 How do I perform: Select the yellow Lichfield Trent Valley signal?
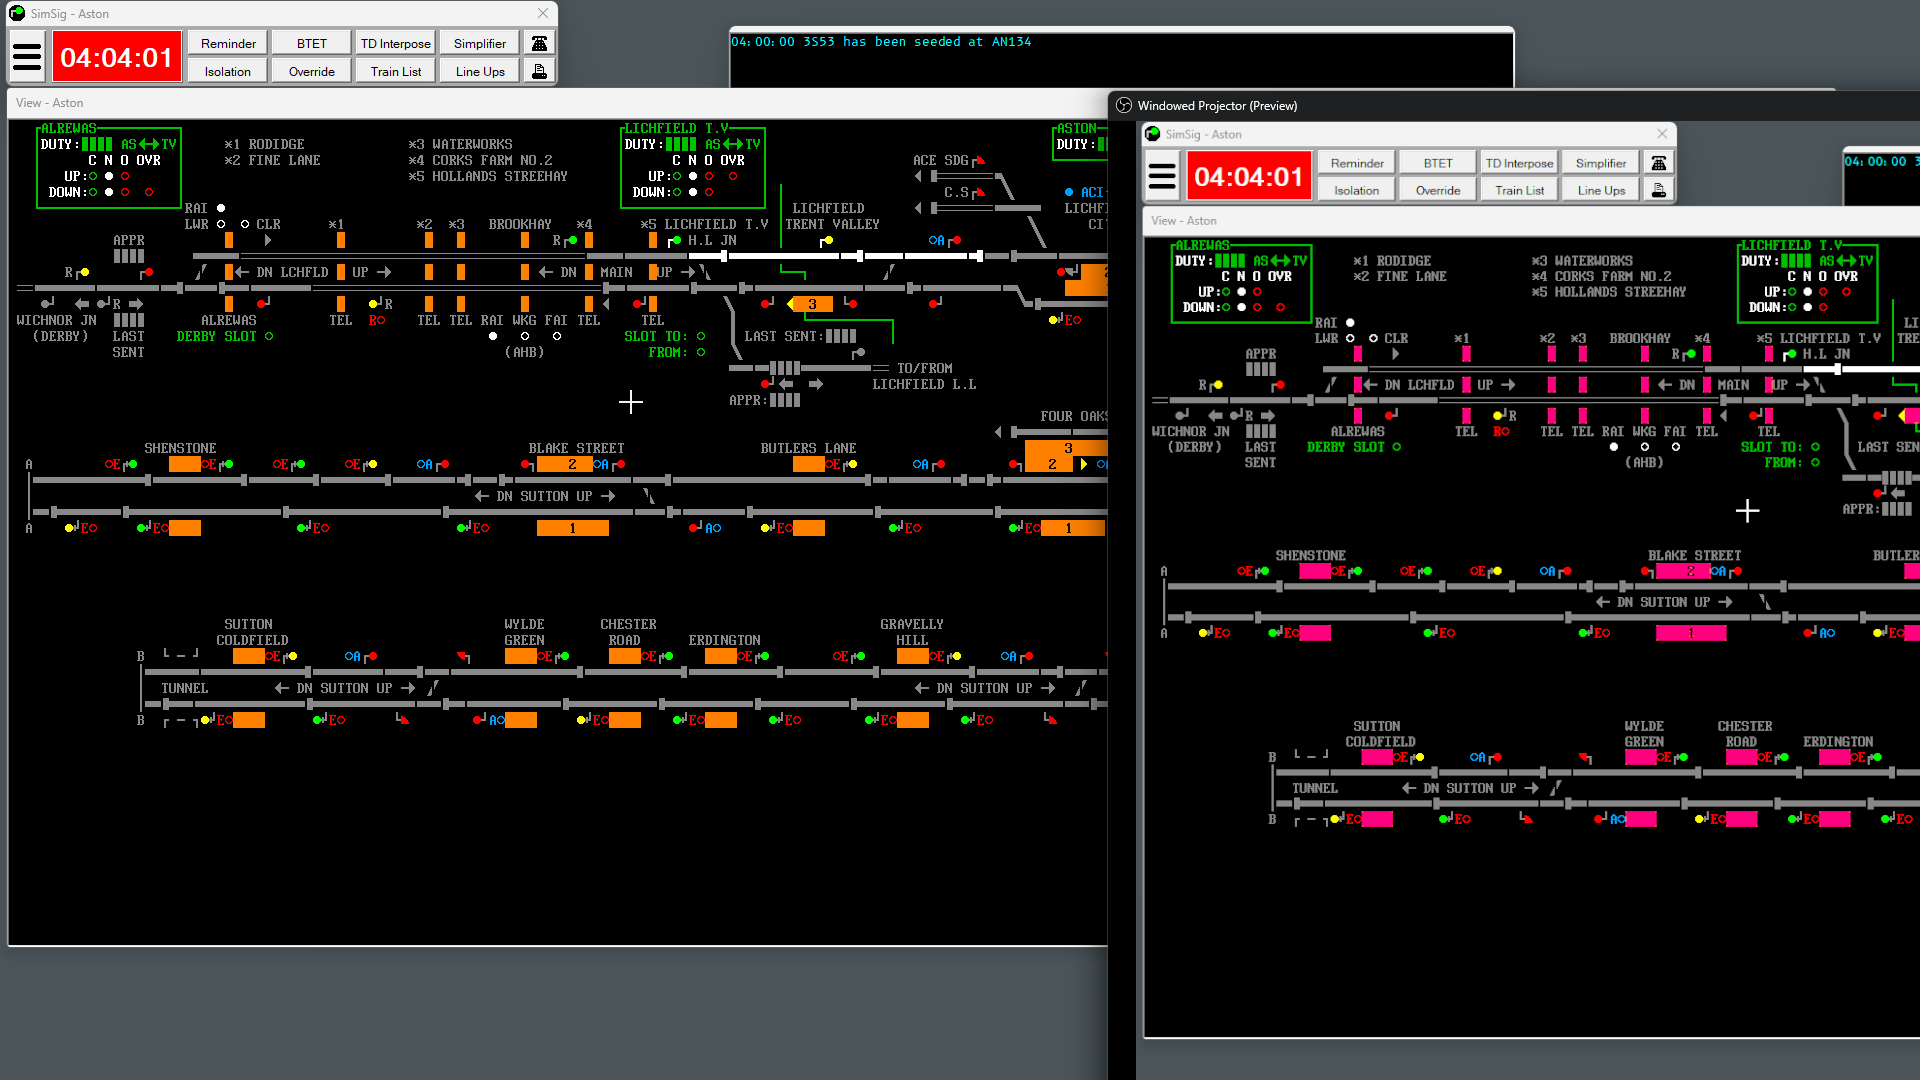pos(827,241)
